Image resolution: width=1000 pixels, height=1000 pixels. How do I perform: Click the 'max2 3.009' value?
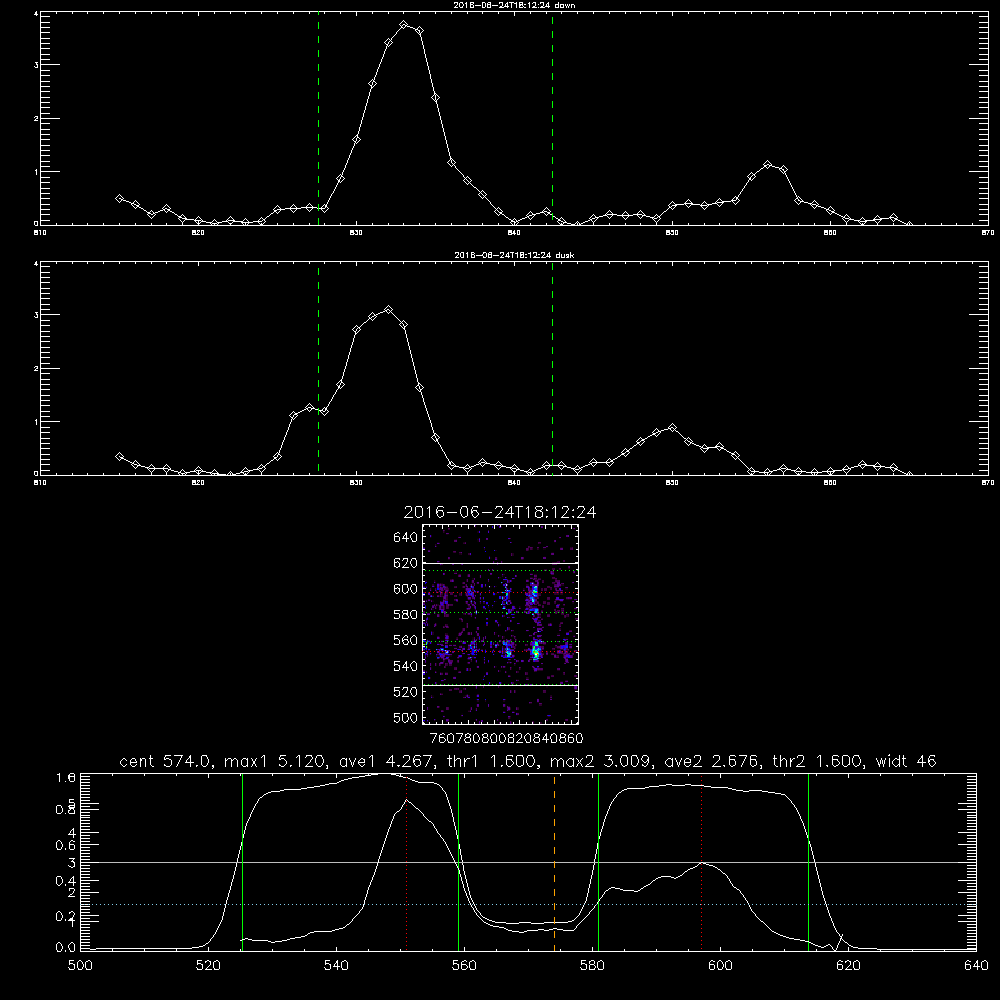tap(600, 761)
